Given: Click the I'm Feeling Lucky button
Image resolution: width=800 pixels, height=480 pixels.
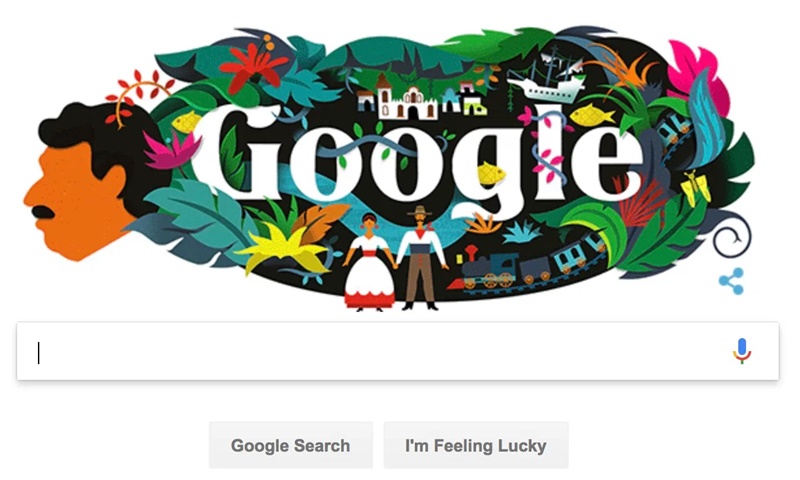Looking at the screenshot, I should (476, 445).
